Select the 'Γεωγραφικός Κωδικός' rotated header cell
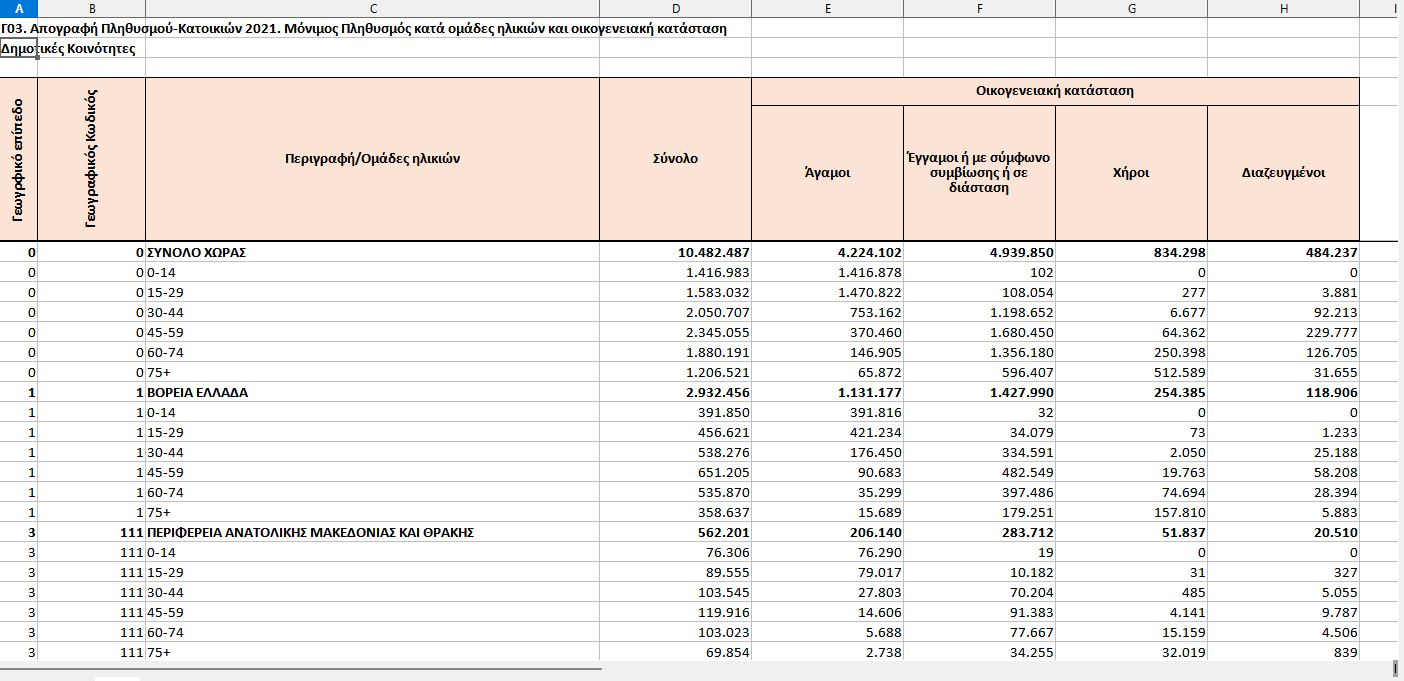1404x681 pixels. [92, 159]
